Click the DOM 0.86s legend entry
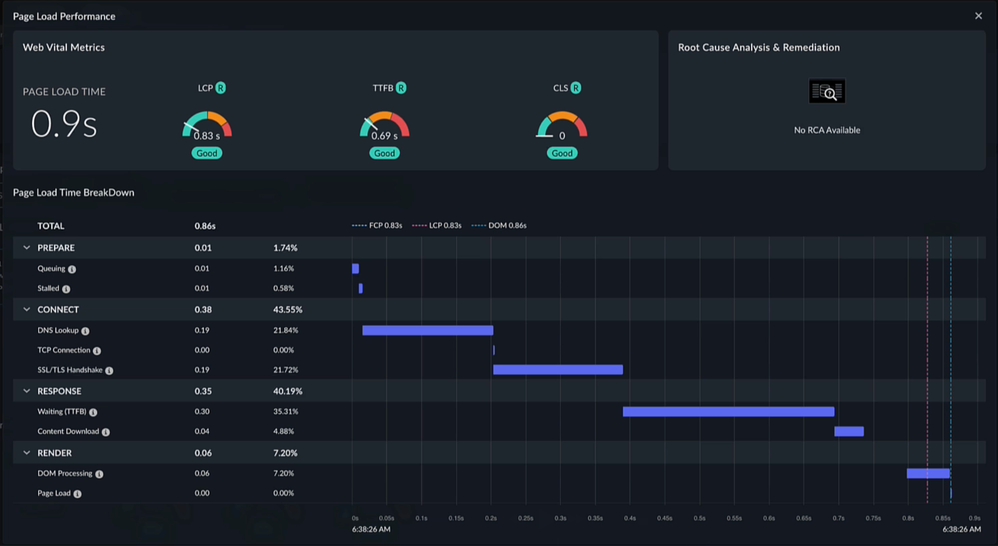 [499, 225]
